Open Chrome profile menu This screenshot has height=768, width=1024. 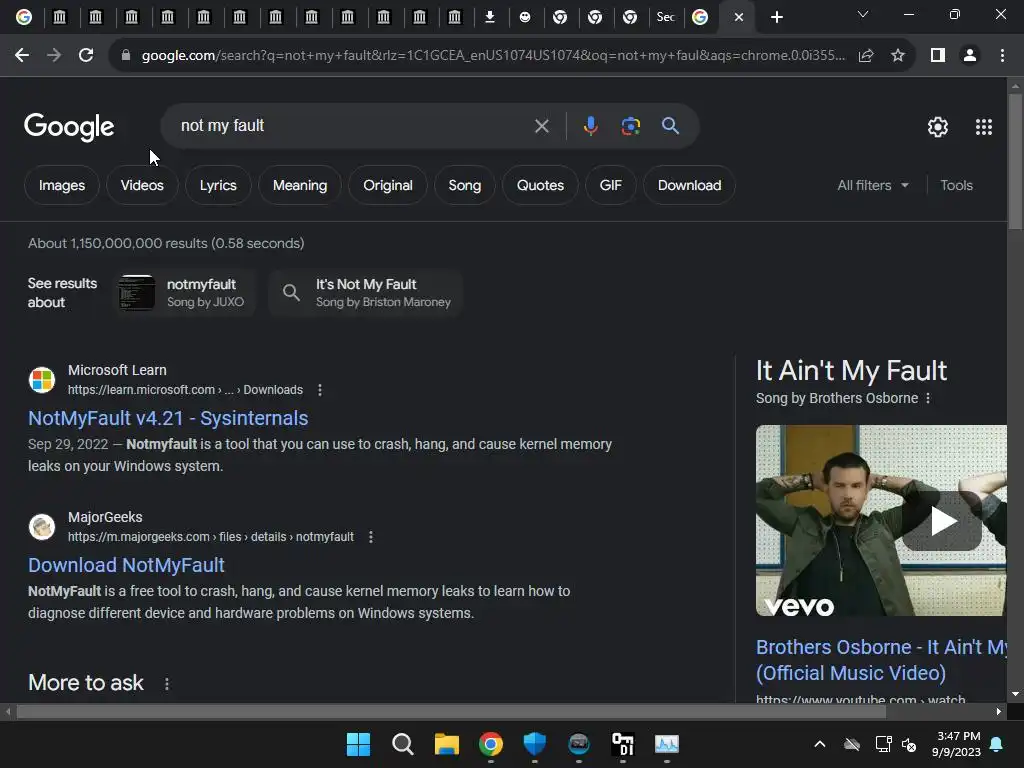point(970,56)
